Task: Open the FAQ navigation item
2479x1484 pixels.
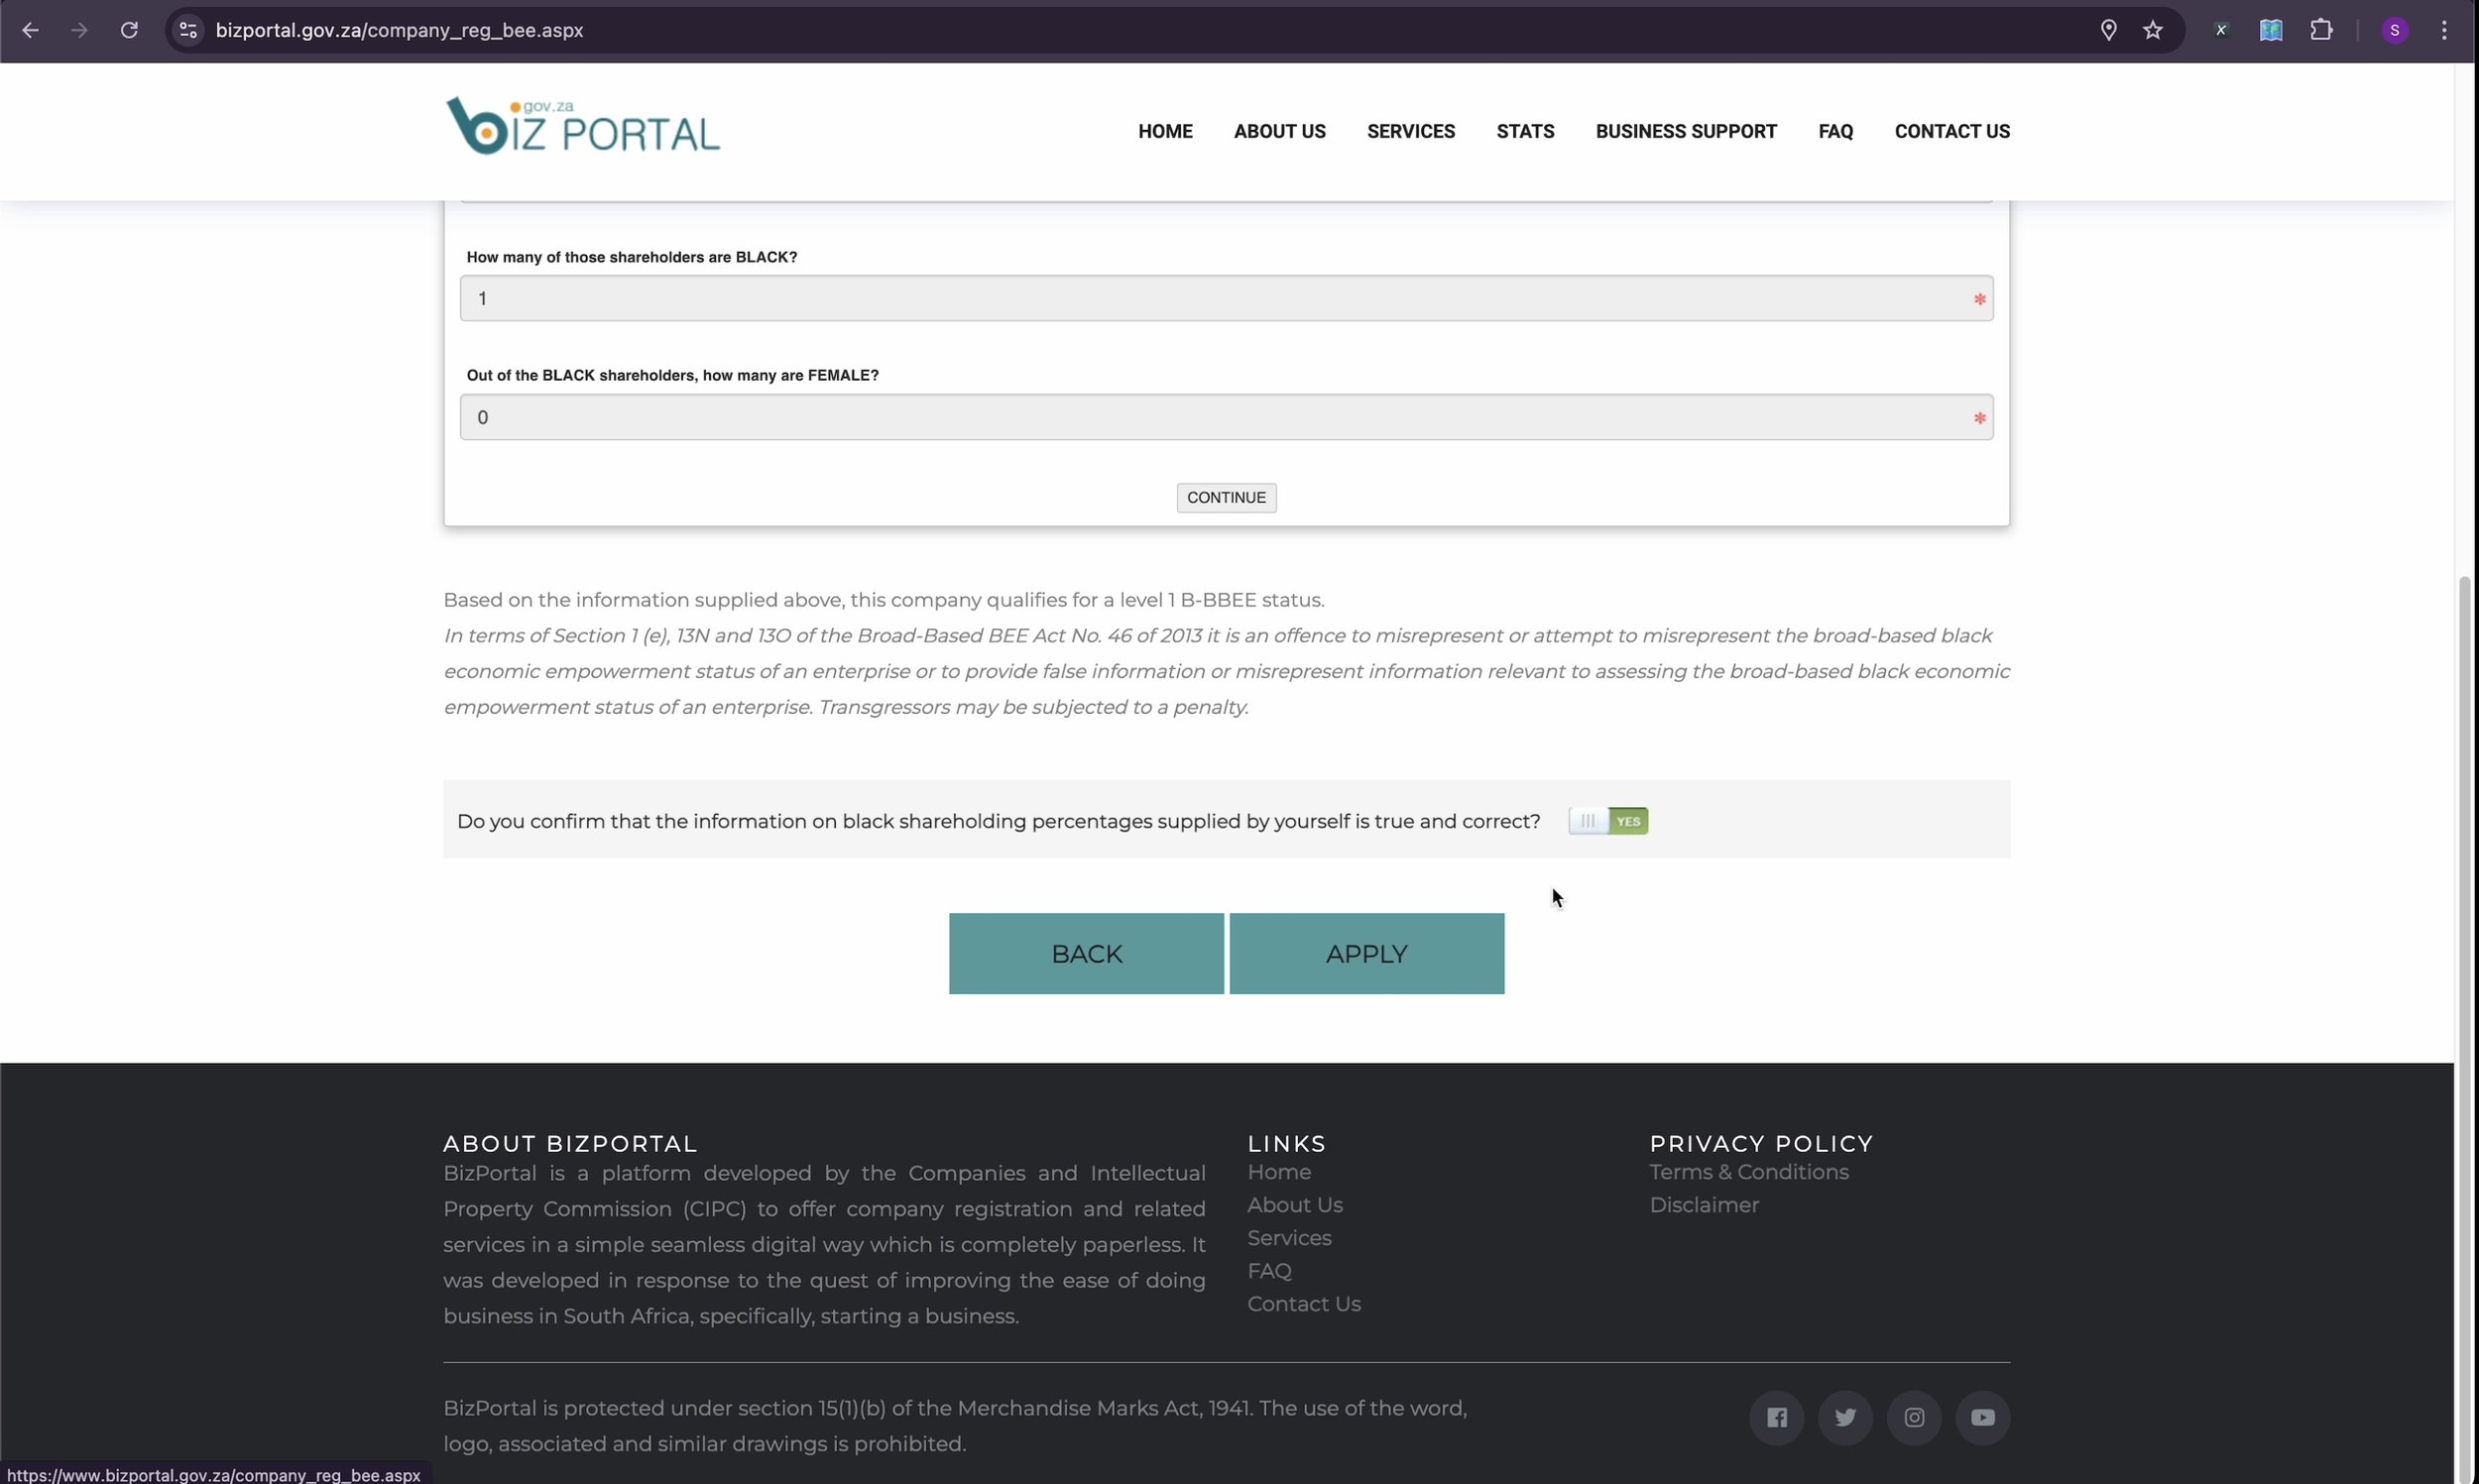Action: coord(1835,131)
